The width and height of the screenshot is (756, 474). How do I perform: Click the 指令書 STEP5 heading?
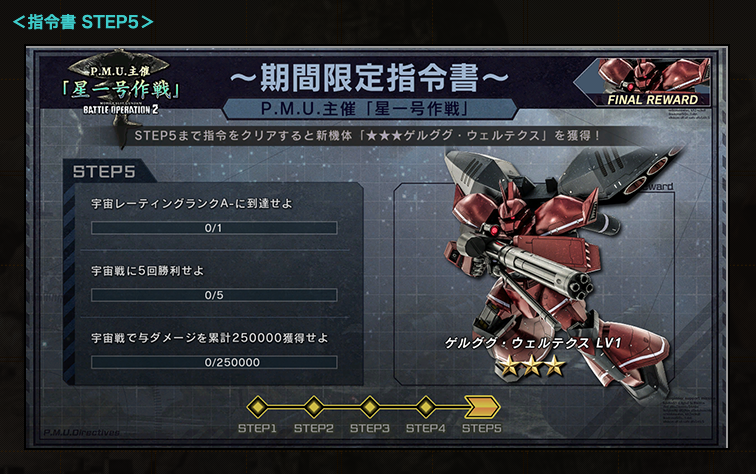click(83, 22)
